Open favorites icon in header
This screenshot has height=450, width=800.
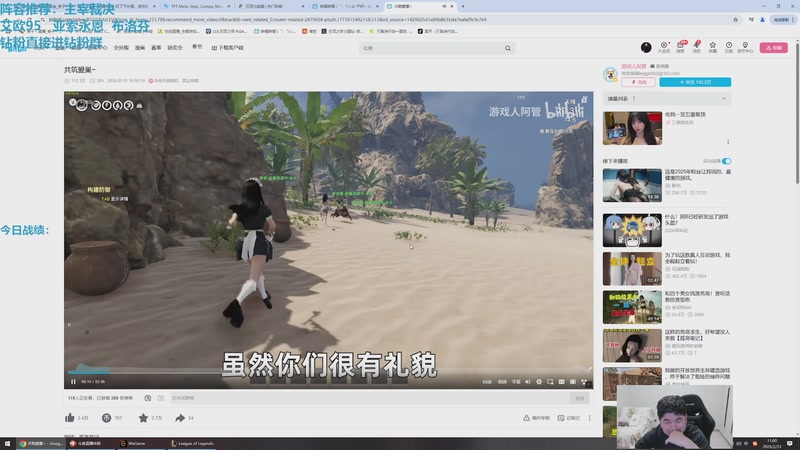coord(713,47)
